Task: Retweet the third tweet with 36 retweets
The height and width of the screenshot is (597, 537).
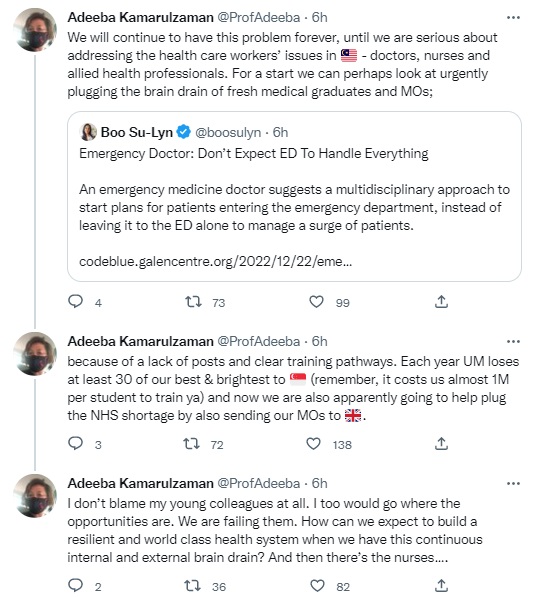Action: (193, 586)
